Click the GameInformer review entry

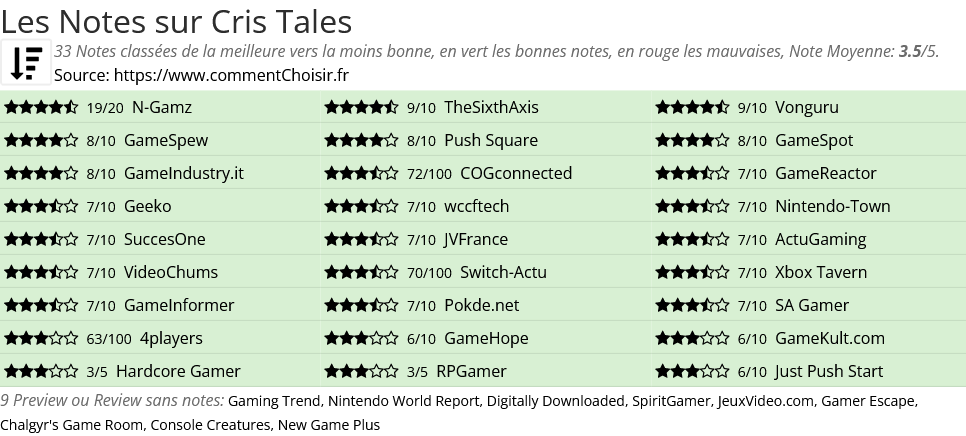coord(178,306)
